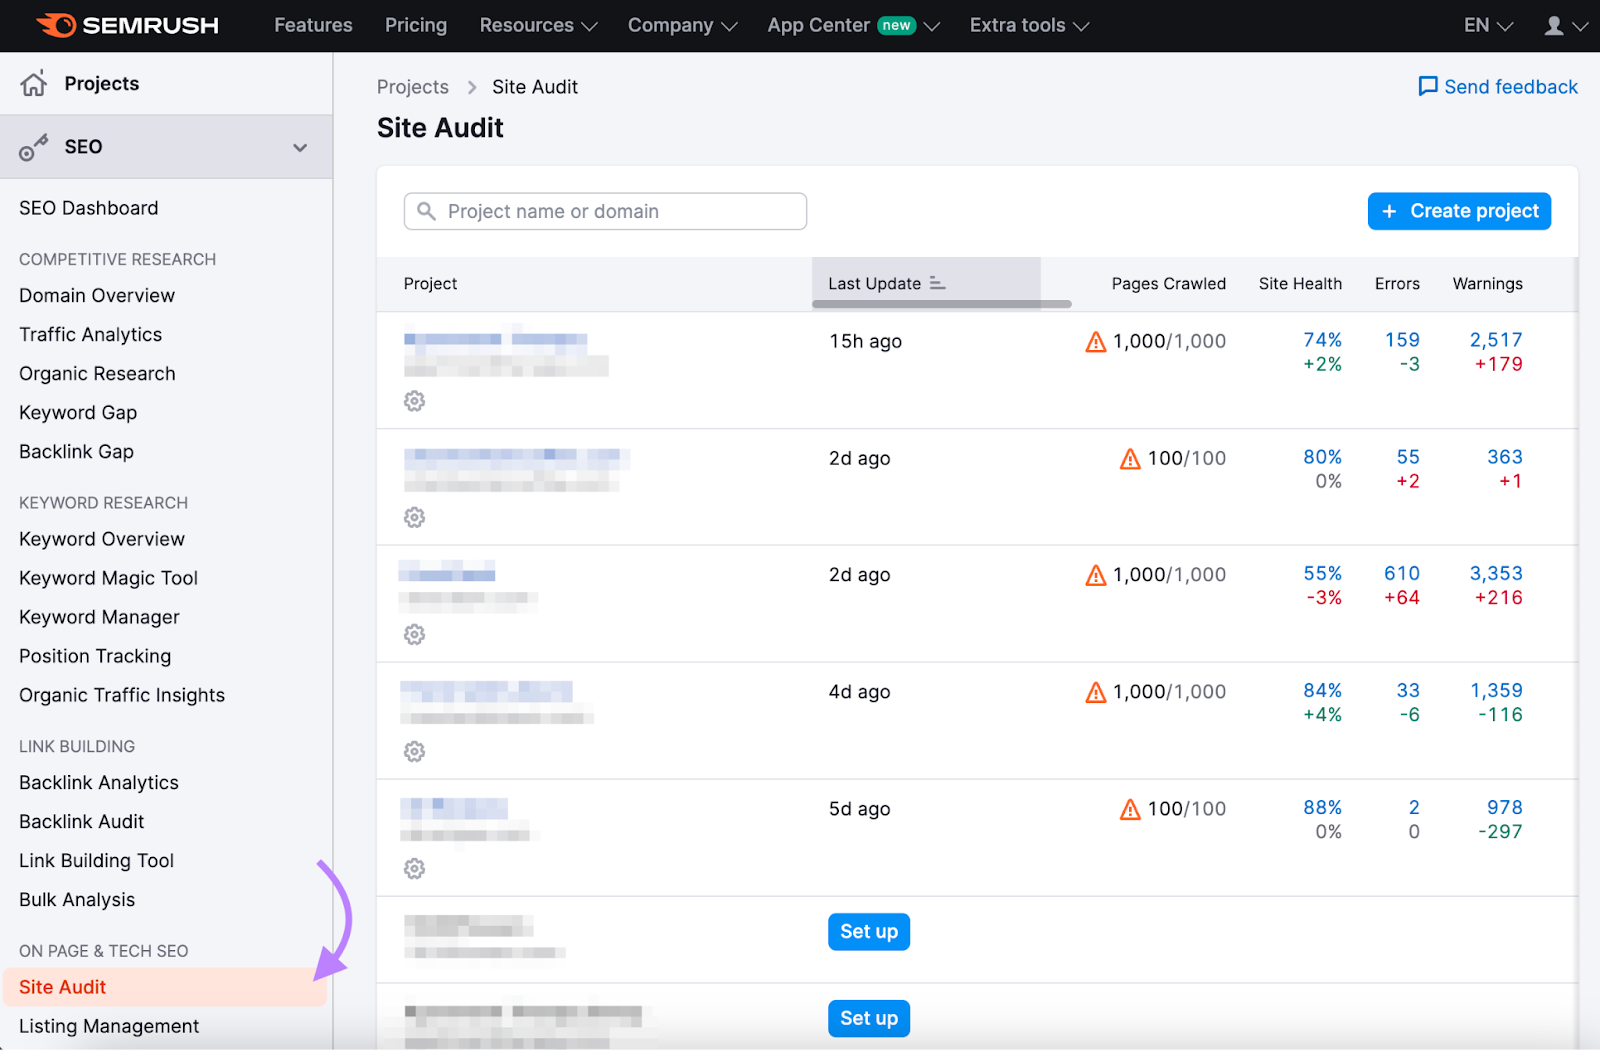Click the Create project button

[1458, 211]
